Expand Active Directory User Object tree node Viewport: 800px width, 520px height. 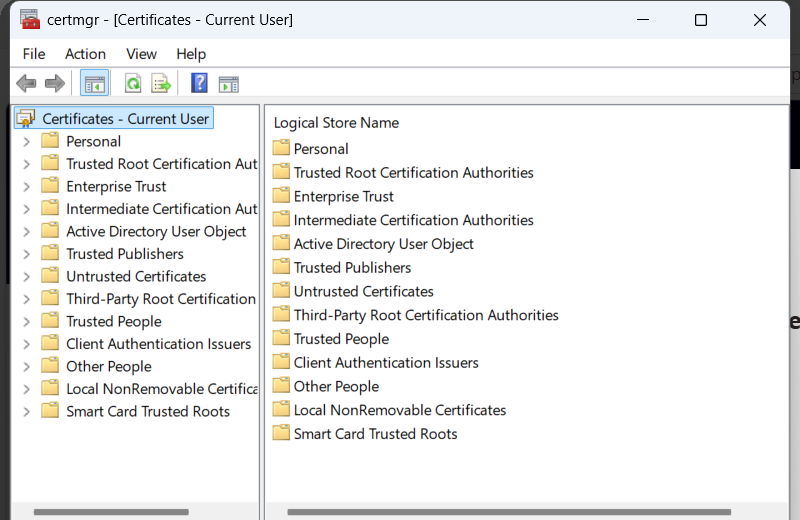click(x=27, y=231)
